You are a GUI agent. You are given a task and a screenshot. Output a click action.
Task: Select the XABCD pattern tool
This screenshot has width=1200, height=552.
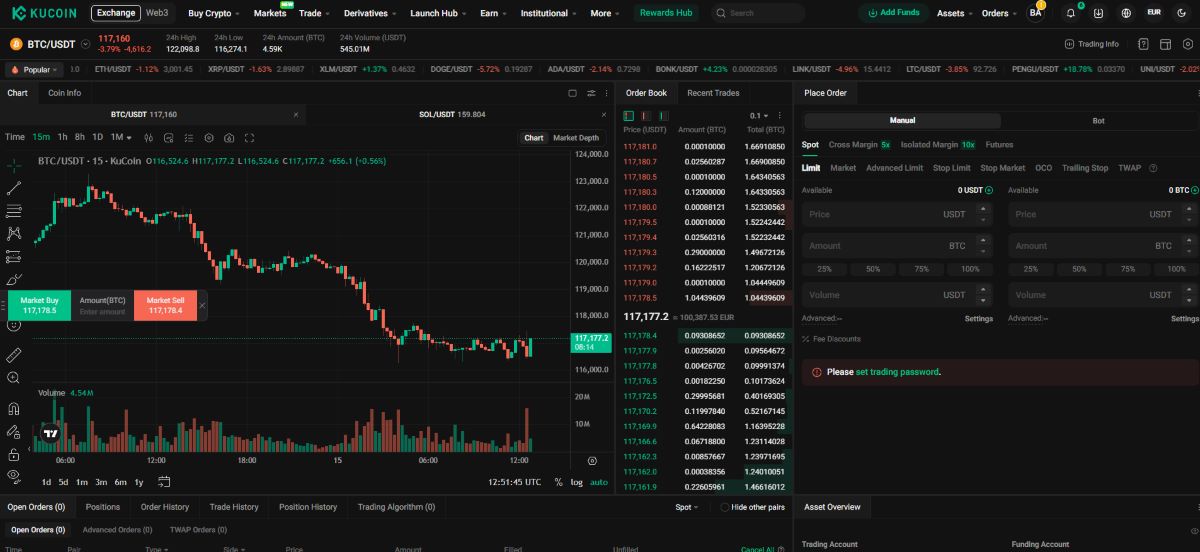pos(14,234)
